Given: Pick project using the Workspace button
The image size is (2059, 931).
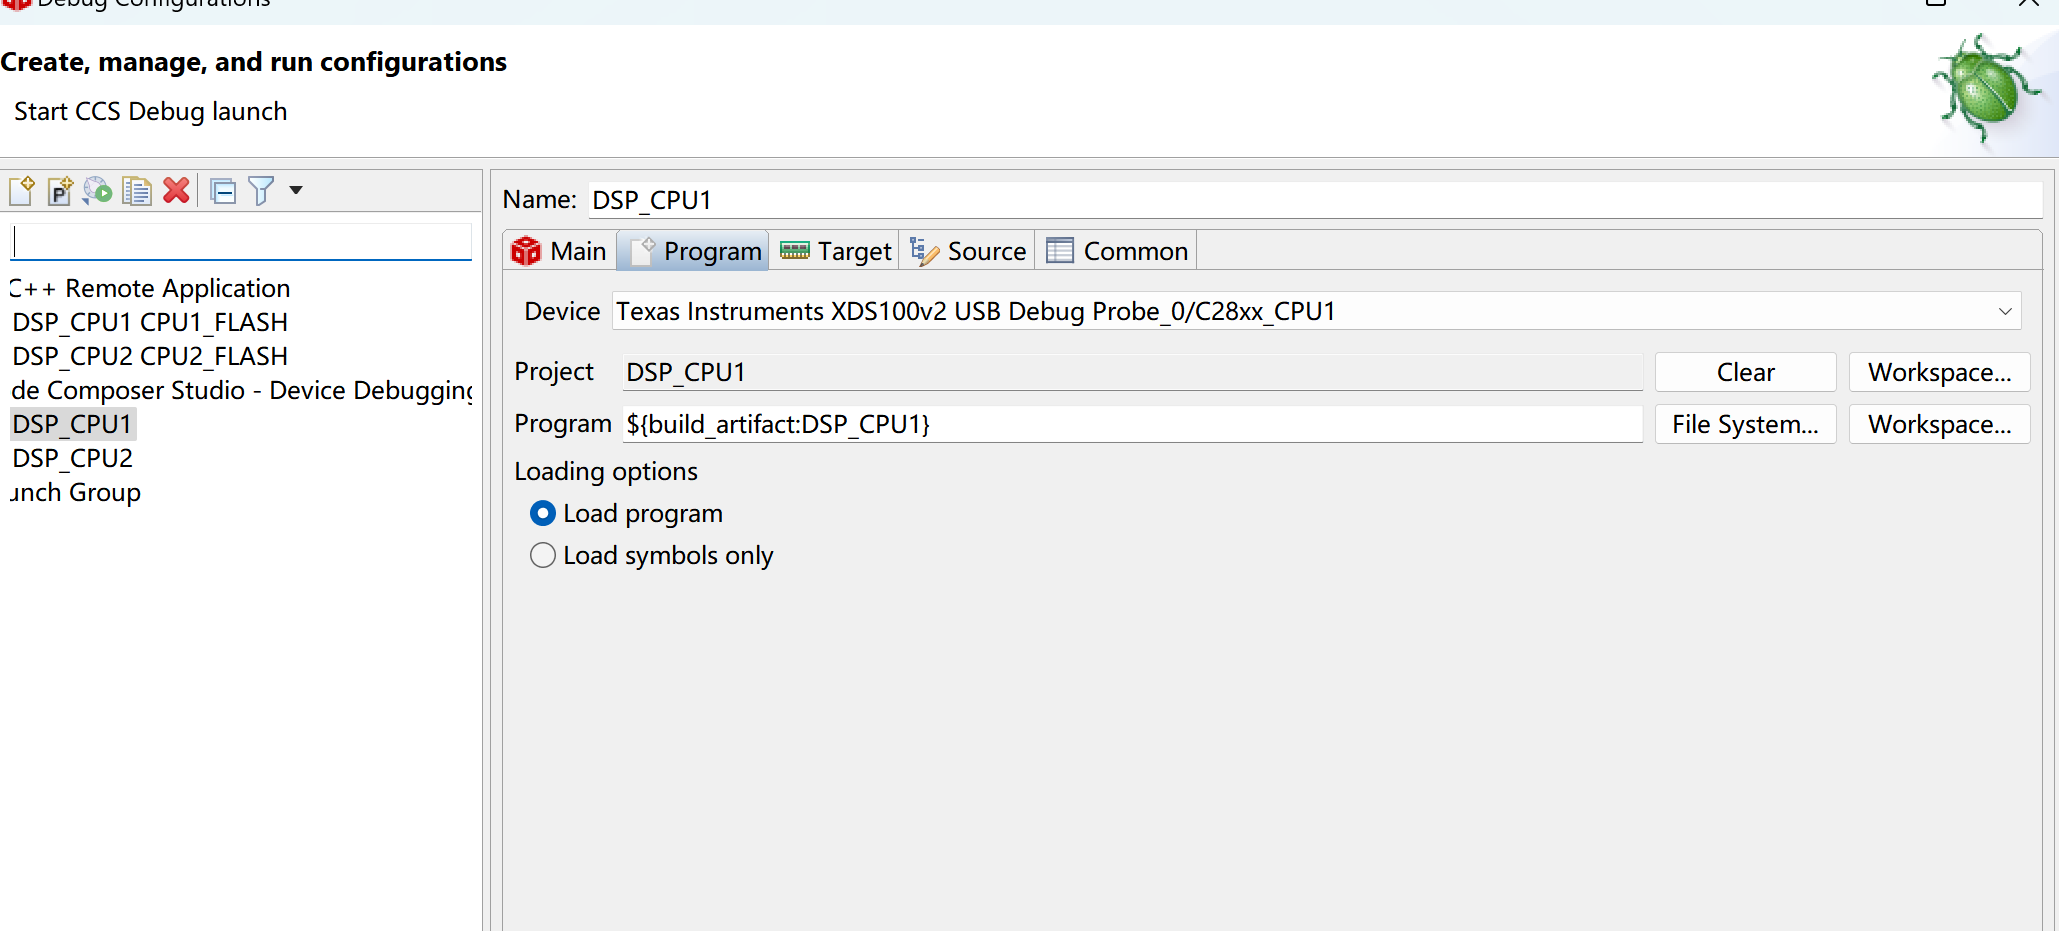Looking at the screenshot, I should point(1937,371).
